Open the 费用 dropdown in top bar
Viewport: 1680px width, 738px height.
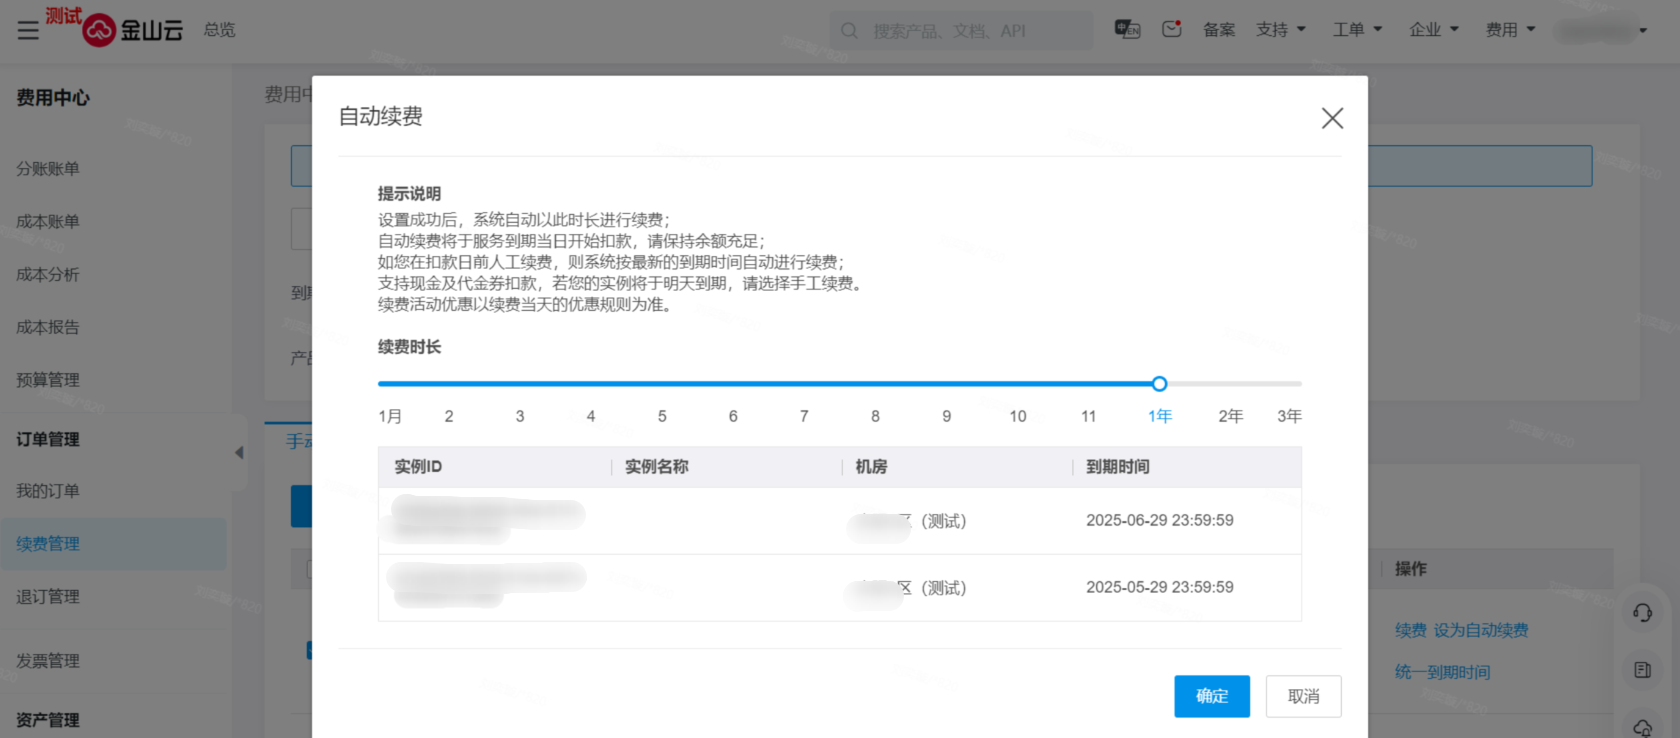pyautogui.click(x=1510, y=30)
